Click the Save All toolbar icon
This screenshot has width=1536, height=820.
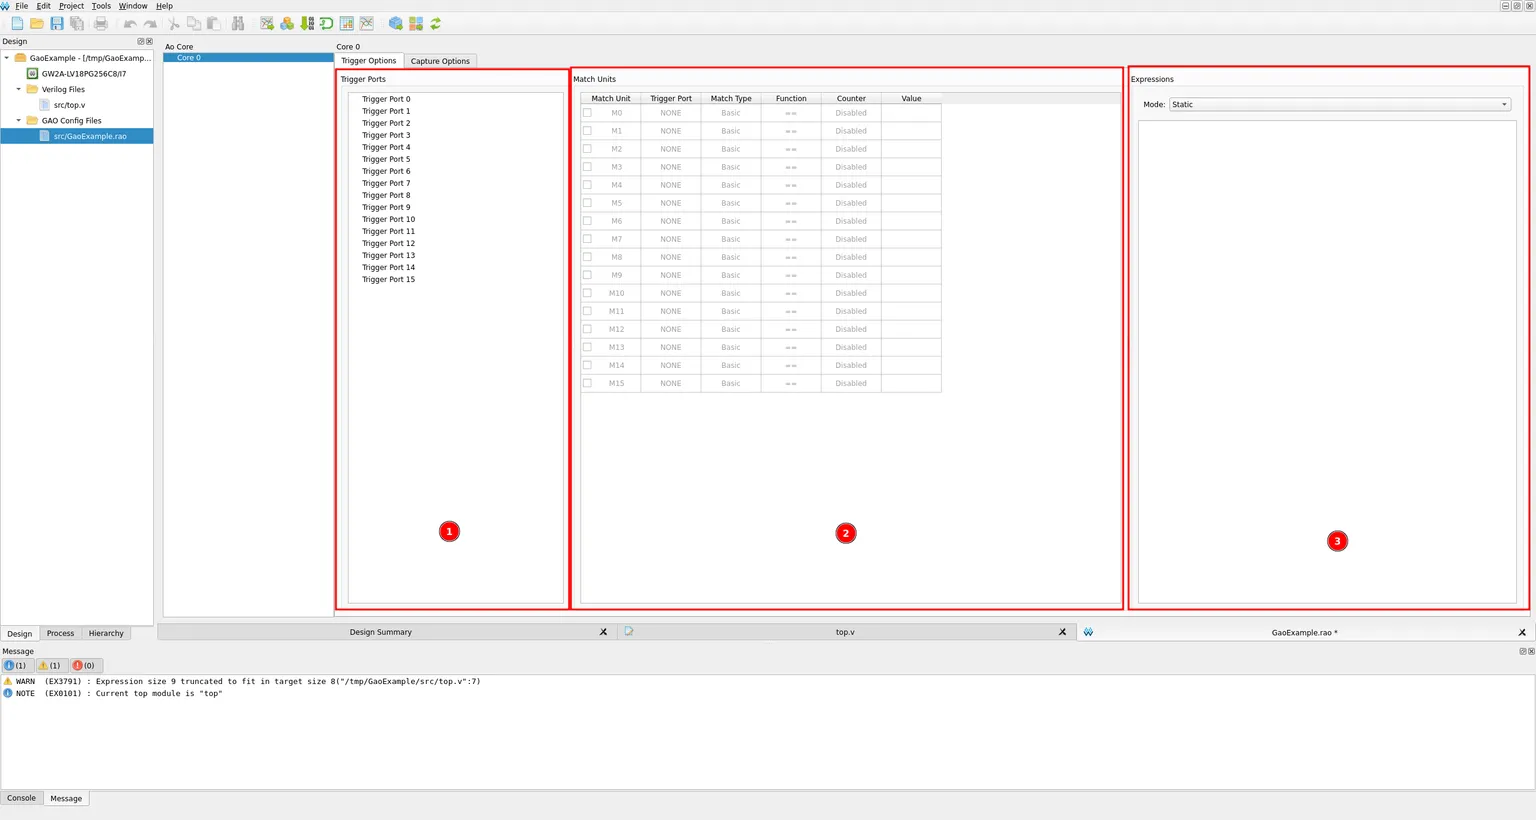[77, 23]
